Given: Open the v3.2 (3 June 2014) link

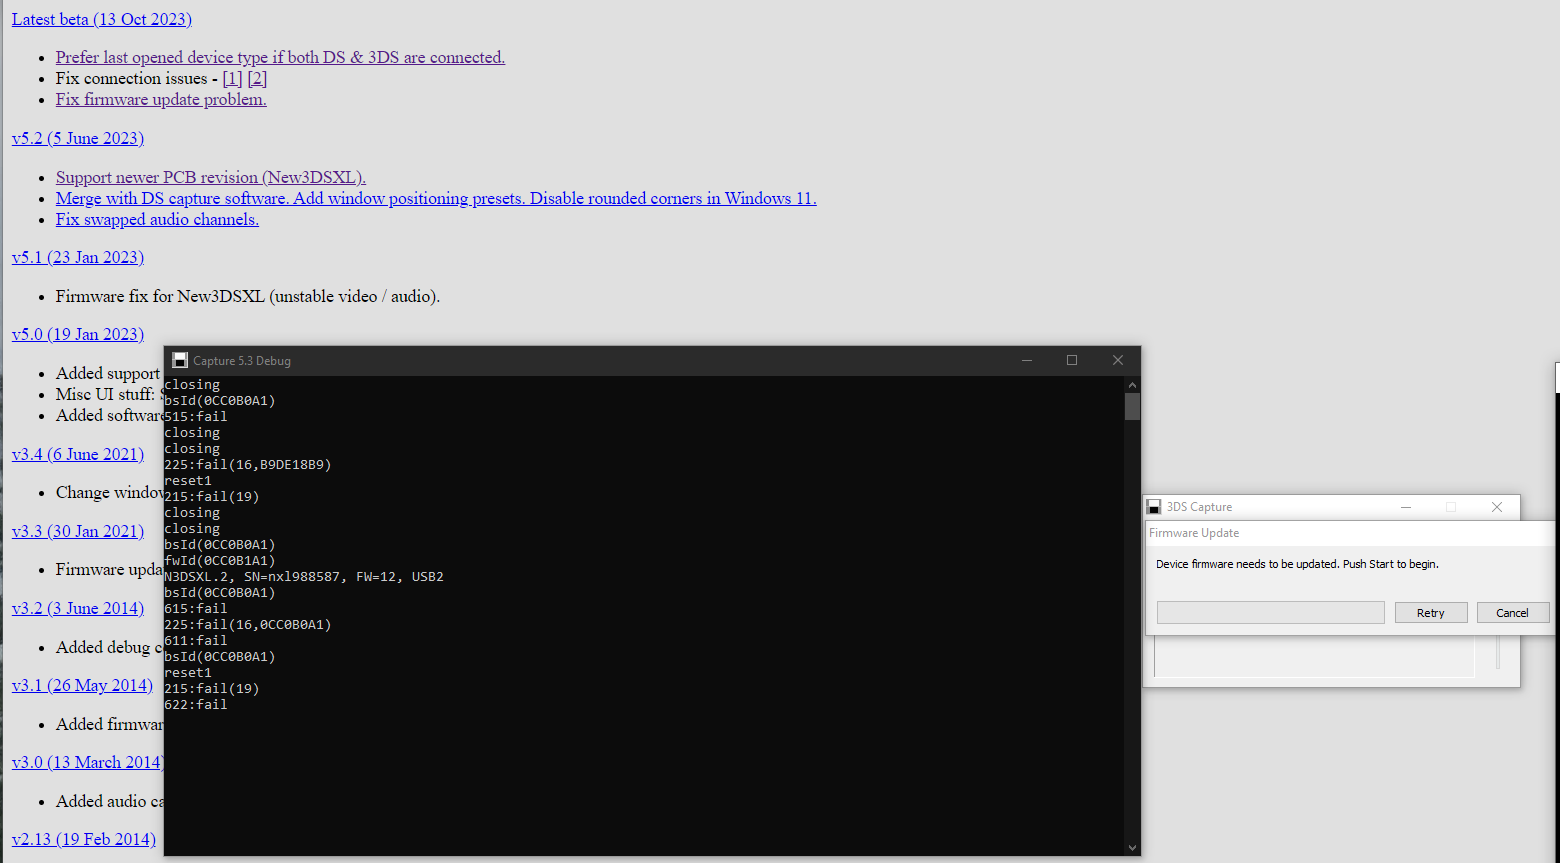Looking at the screenshot, I should [78, 608].
